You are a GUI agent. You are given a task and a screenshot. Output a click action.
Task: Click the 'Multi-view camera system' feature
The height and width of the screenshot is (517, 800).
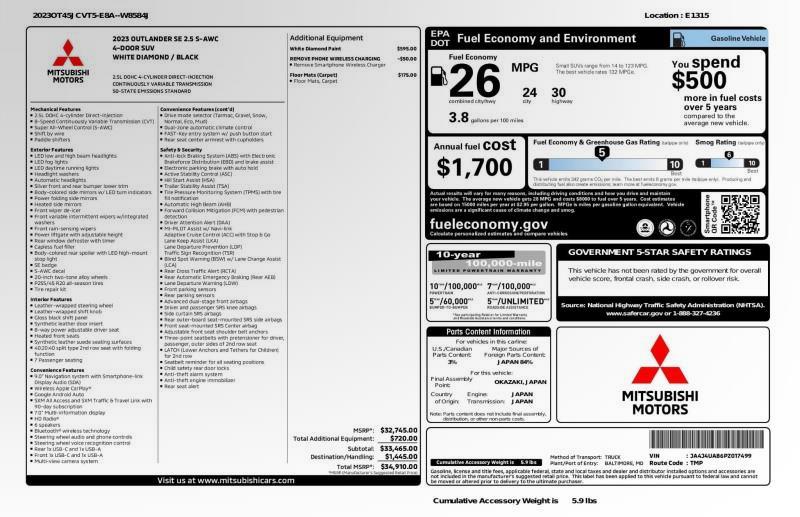(x=66, y=461)
